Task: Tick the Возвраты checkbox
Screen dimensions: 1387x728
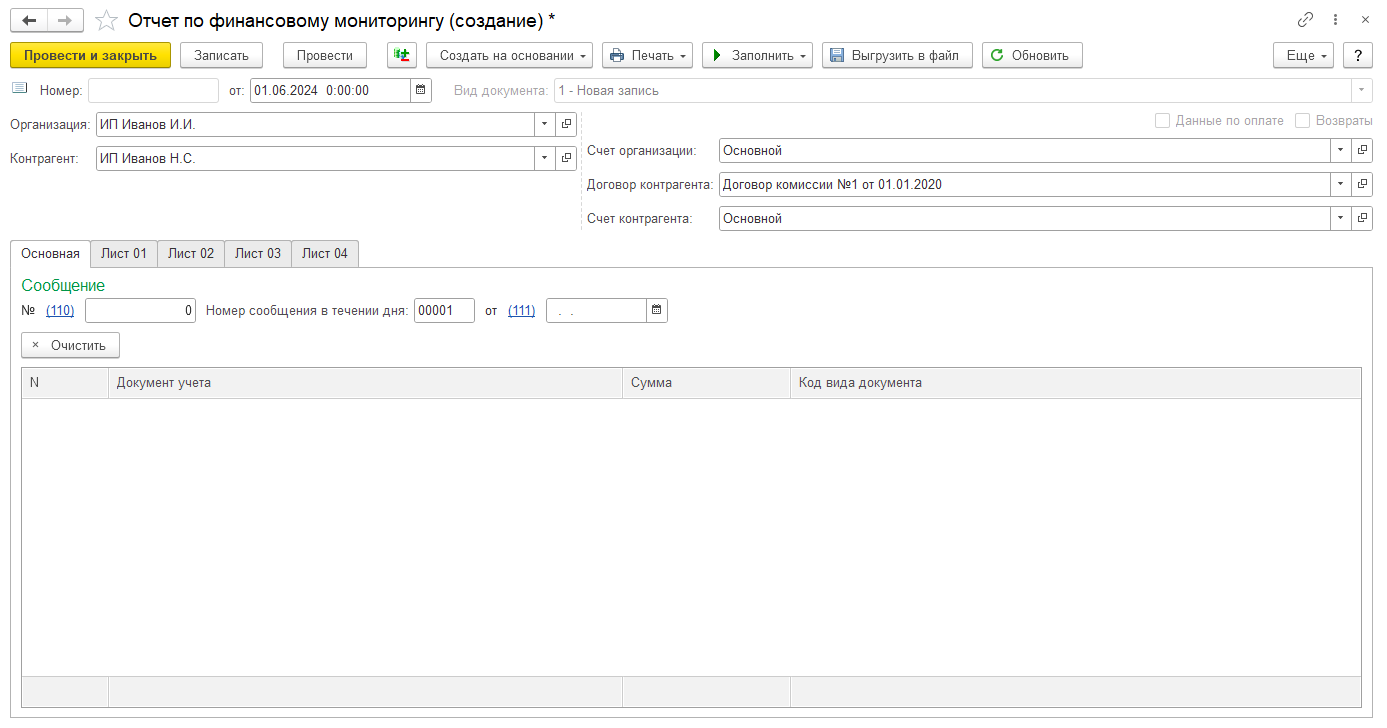Action: tap(1302, 120)
